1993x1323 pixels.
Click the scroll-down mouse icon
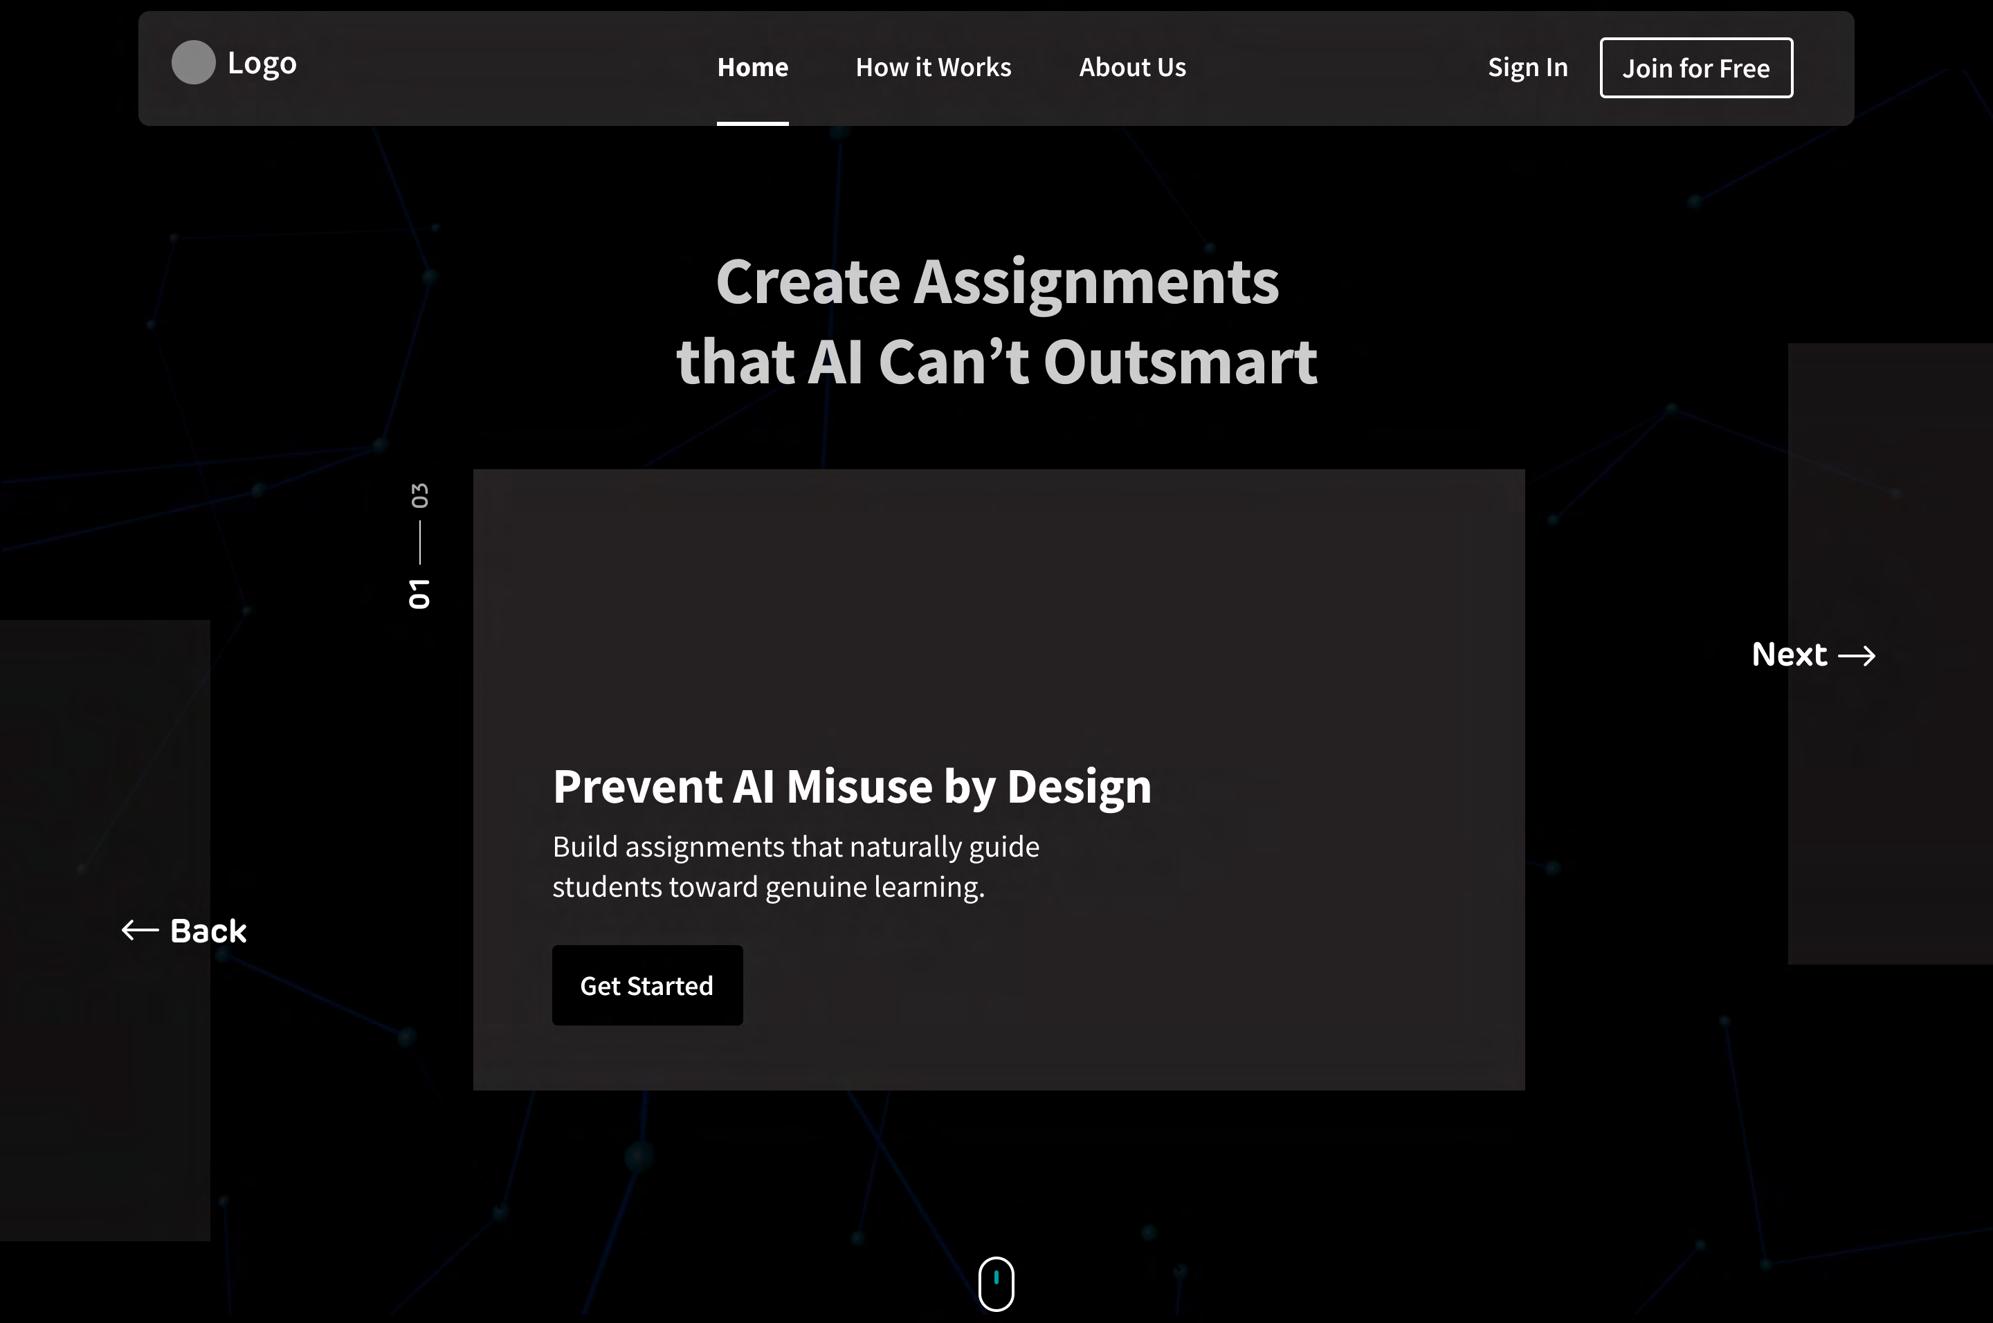click(x=996, y=1283)
